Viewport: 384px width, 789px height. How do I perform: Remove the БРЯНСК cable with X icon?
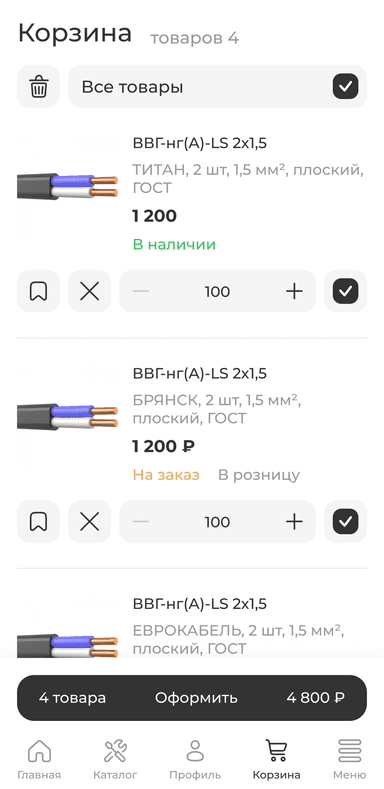tap(90, 522)
